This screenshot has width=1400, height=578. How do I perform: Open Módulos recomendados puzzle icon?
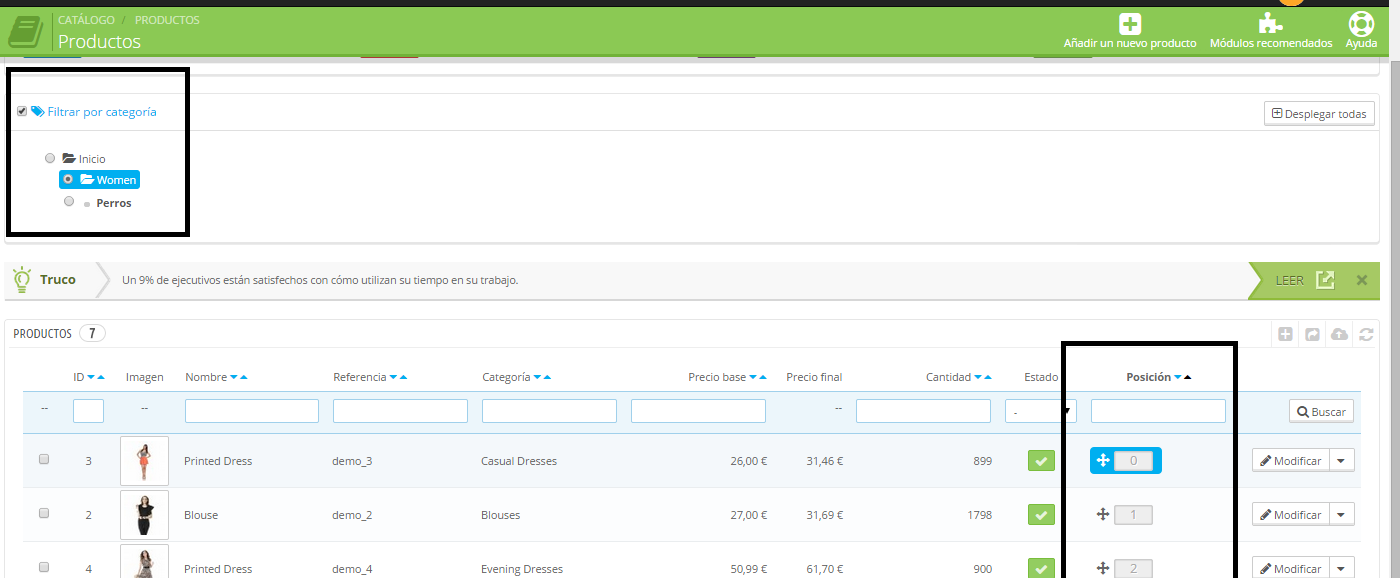(1270, 25)
